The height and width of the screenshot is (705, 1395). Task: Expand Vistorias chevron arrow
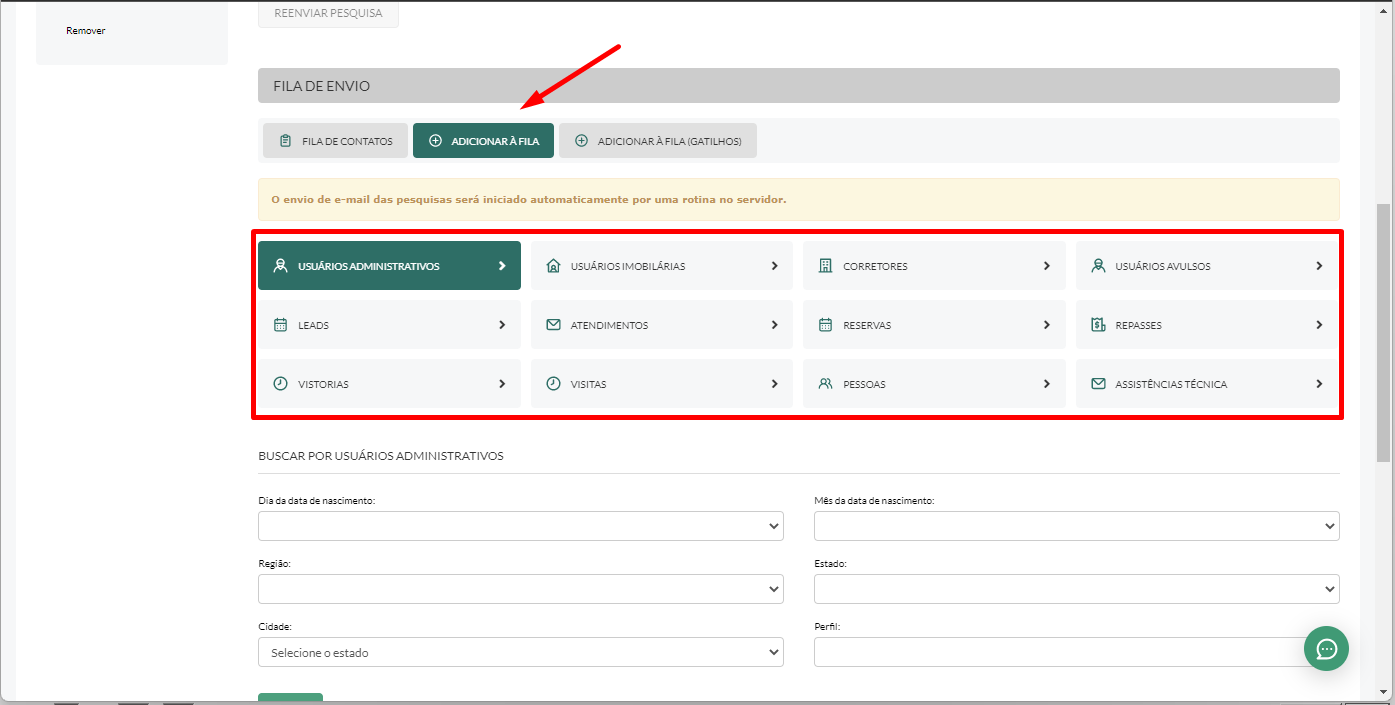pos(502,384)
